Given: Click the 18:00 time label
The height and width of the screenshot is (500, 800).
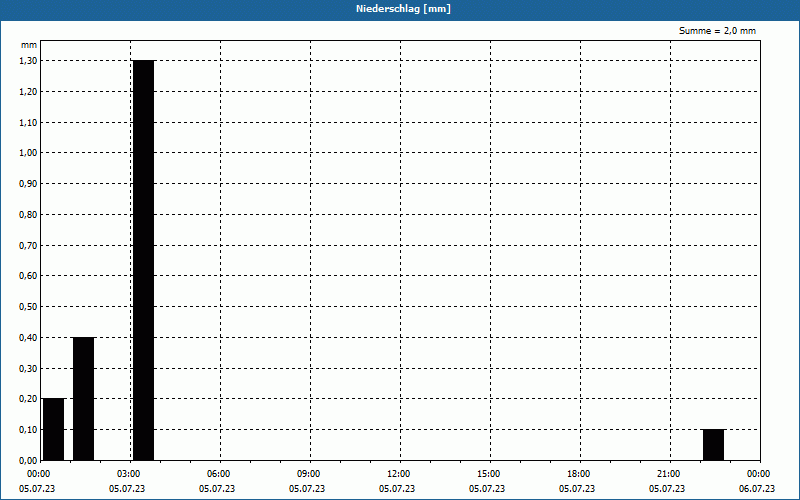Looking at the screenshot, I should click(578, 474).
